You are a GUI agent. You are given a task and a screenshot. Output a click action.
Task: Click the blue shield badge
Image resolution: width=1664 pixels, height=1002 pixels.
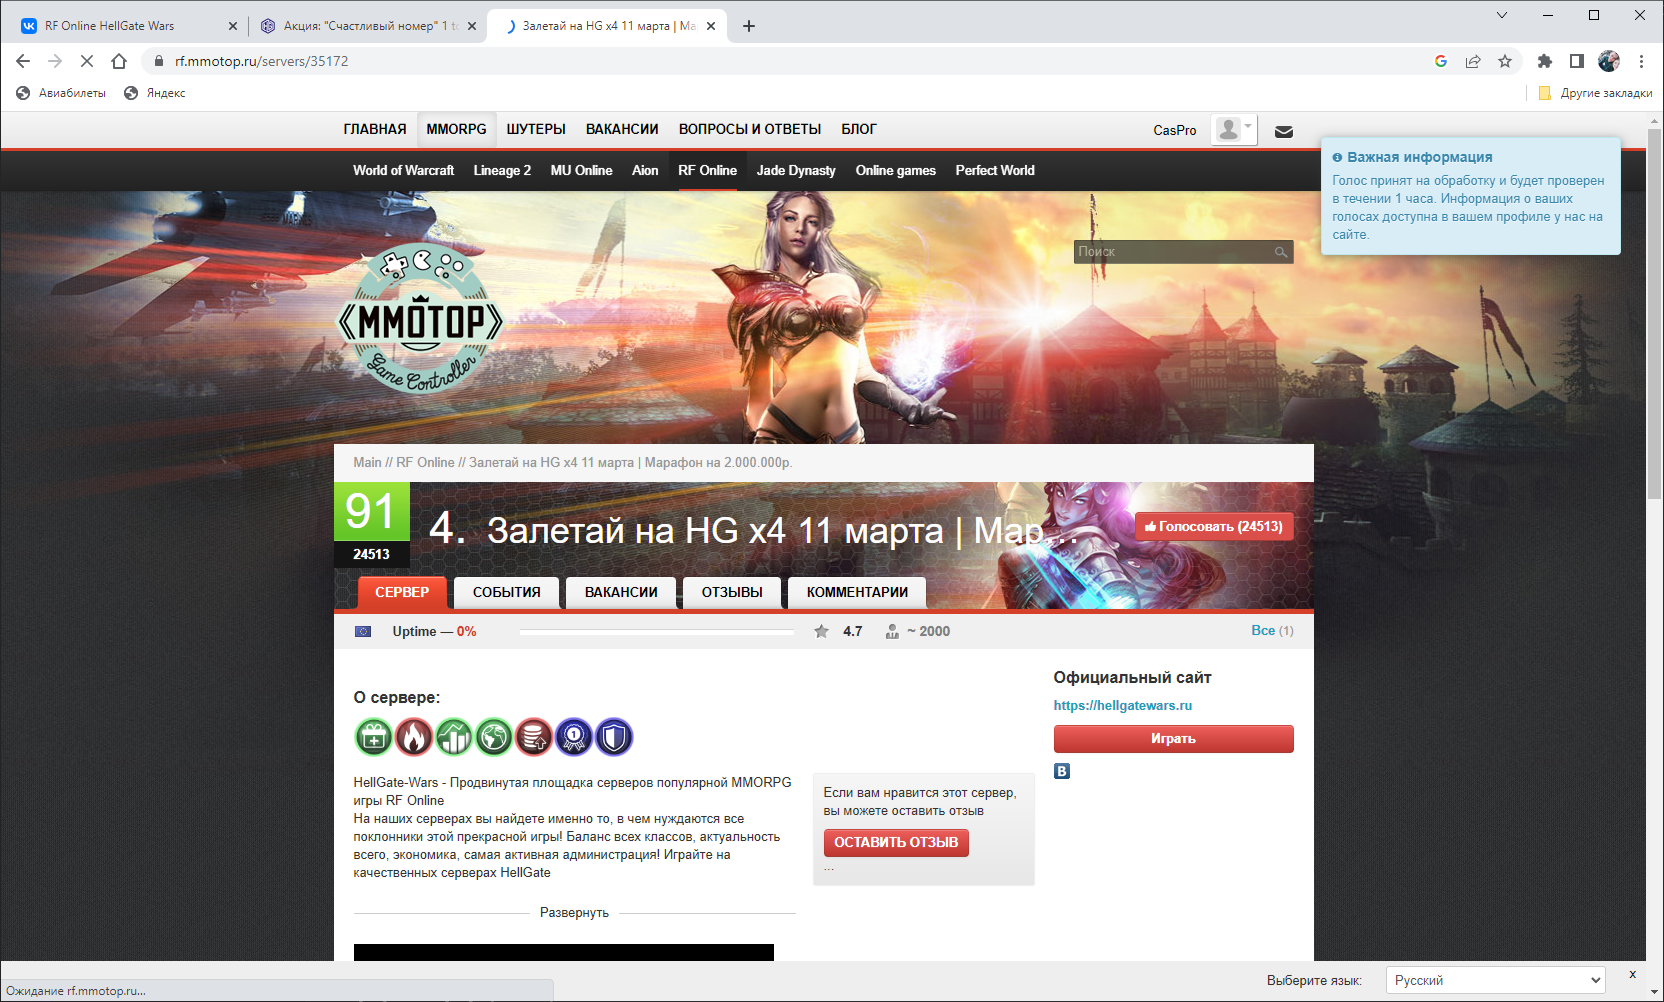(x=614, y=737)
